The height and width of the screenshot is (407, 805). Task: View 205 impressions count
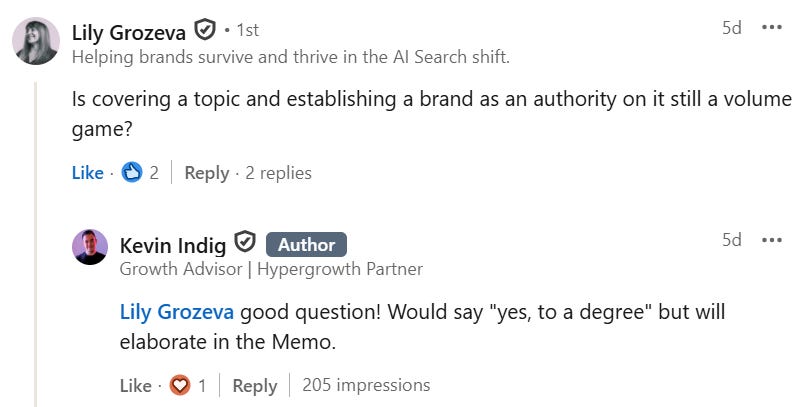pos(366,385)
